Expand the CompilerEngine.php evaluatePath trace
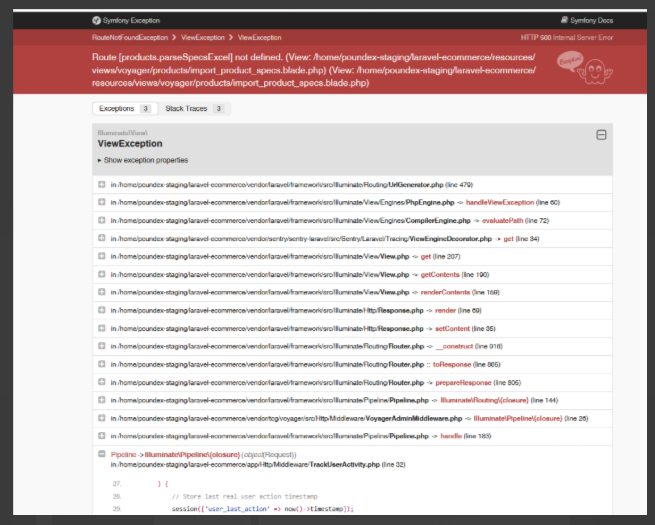Image resolution: width=655 pixels, height=525 pixels. tap(102, 220)
